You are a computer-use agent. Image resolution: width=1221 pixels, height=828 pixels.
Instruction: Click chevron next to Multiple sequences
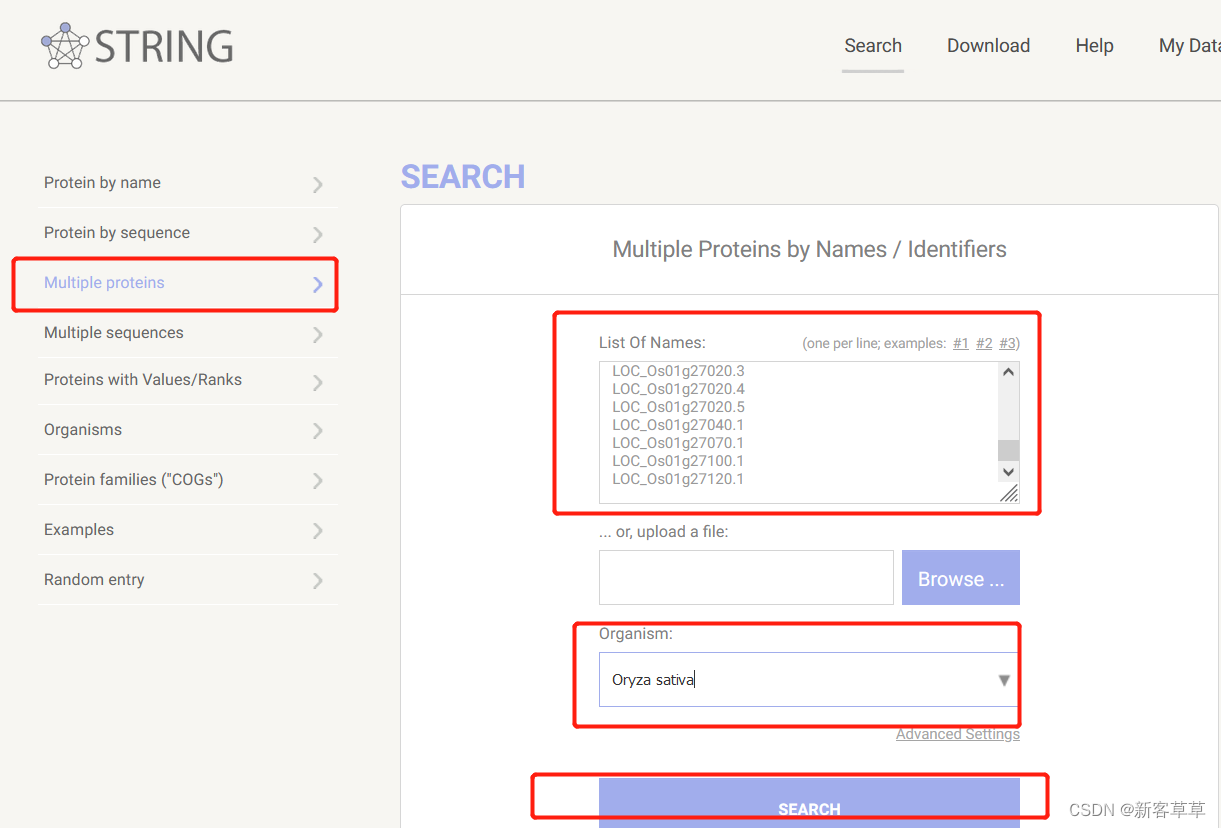pyautogui.click(x=318, y=334)
